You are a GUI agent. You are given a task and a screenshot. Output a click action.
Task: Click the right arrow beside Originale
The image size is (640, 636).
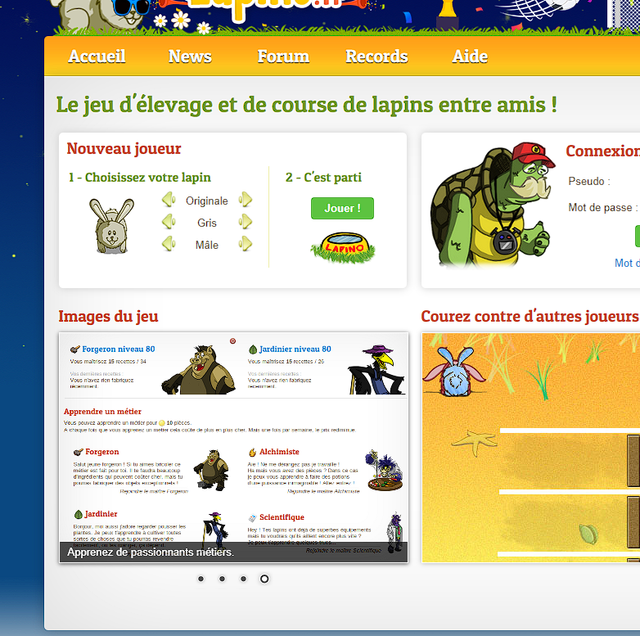[x=245, y=200]
